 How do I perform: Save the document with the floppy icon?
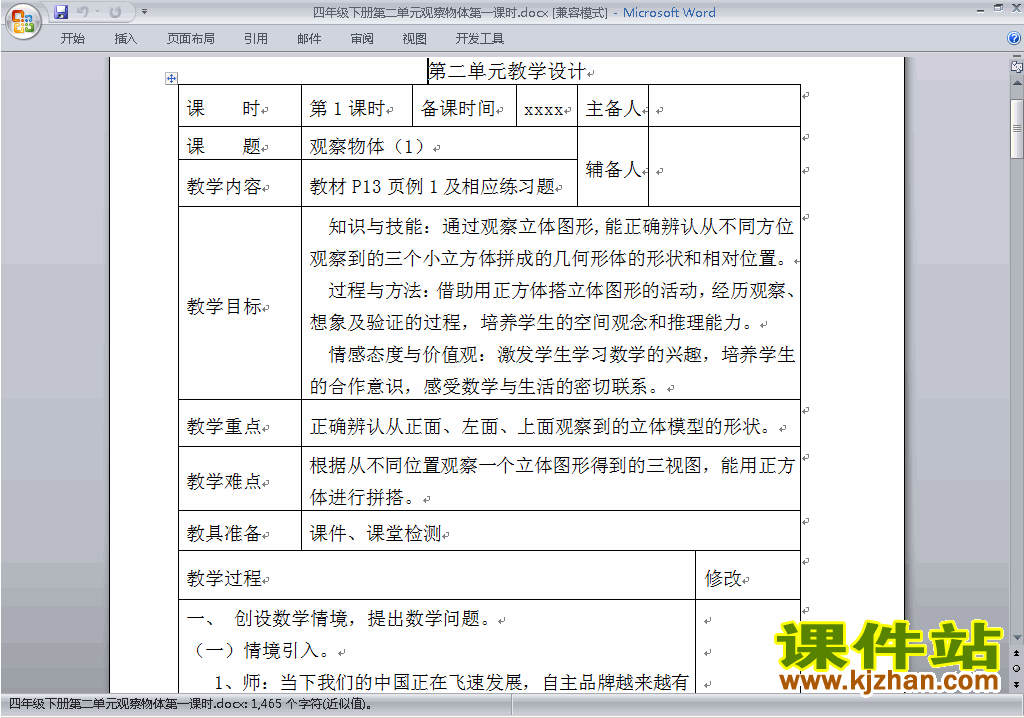pos(61,12)
